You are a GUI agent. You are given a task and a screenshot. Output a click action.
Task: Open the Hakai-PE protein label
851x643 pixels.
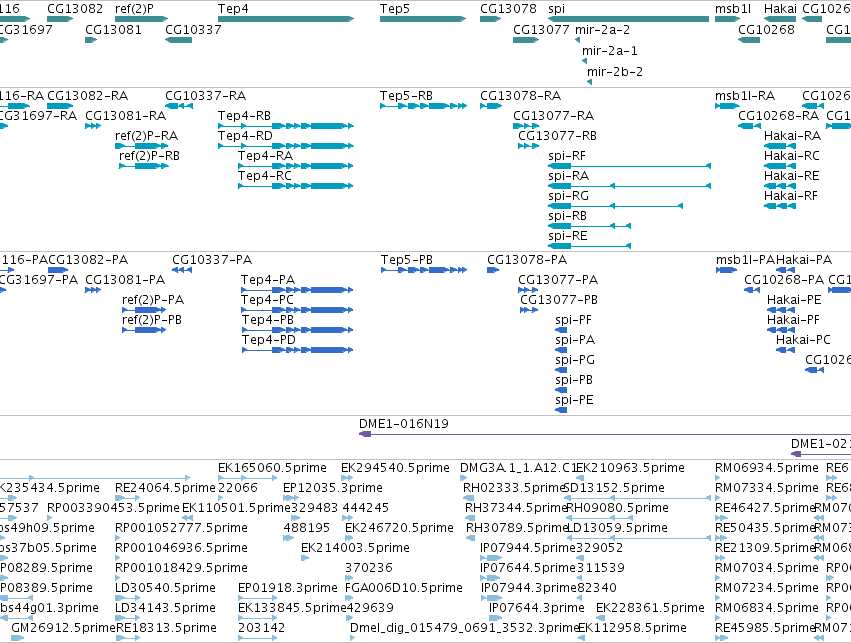[x=794, y=300]
